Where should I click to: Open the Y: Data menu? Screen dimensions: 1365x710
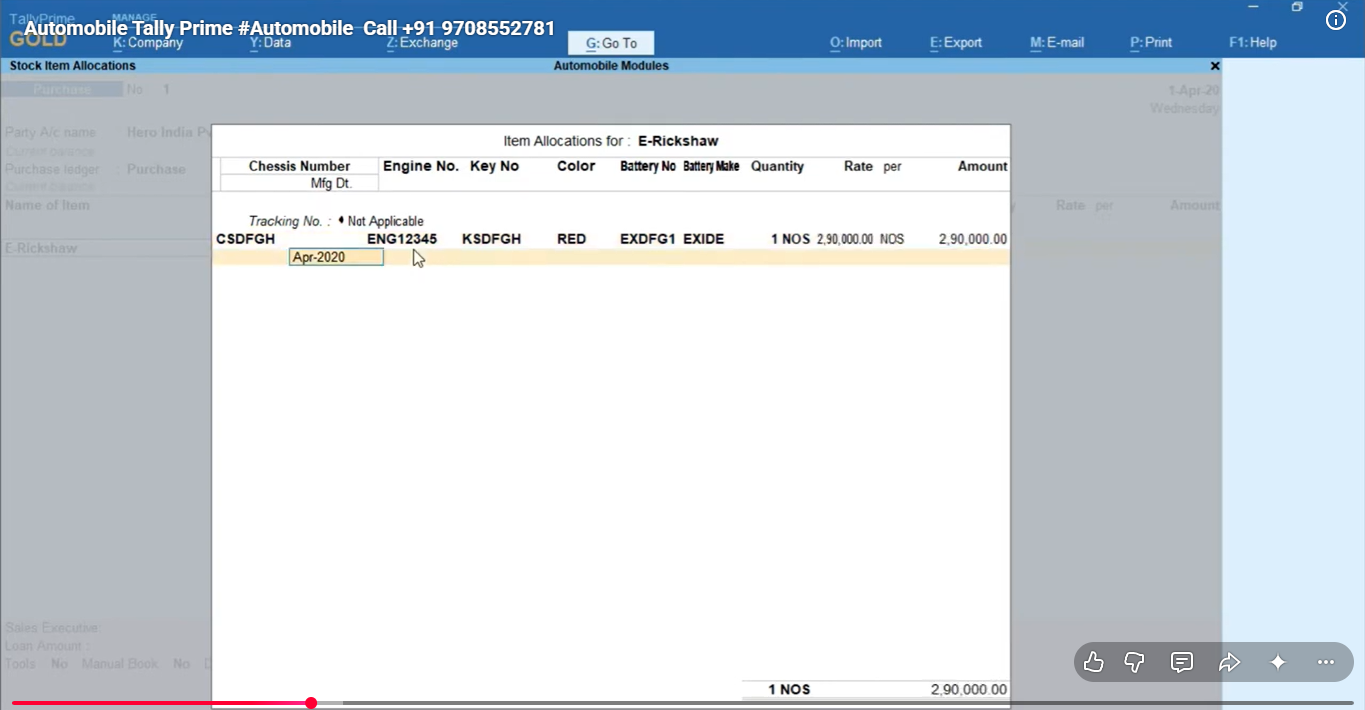(x=270, y=43)
